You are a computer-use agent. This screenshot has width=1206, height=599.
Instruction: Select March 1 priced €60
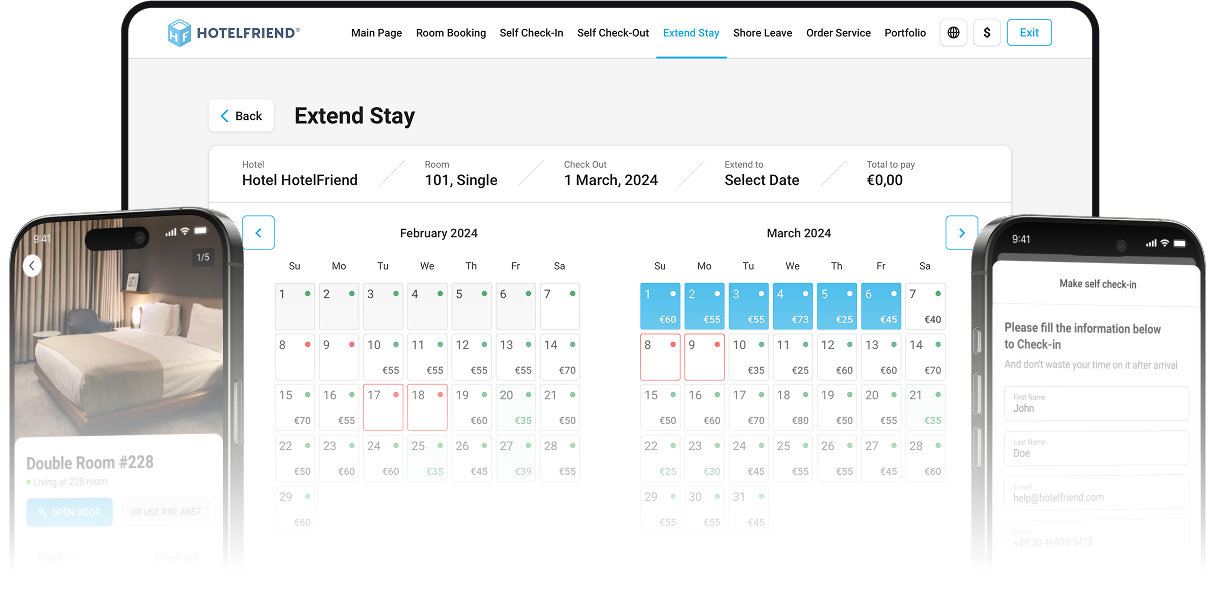coord(660,306)
